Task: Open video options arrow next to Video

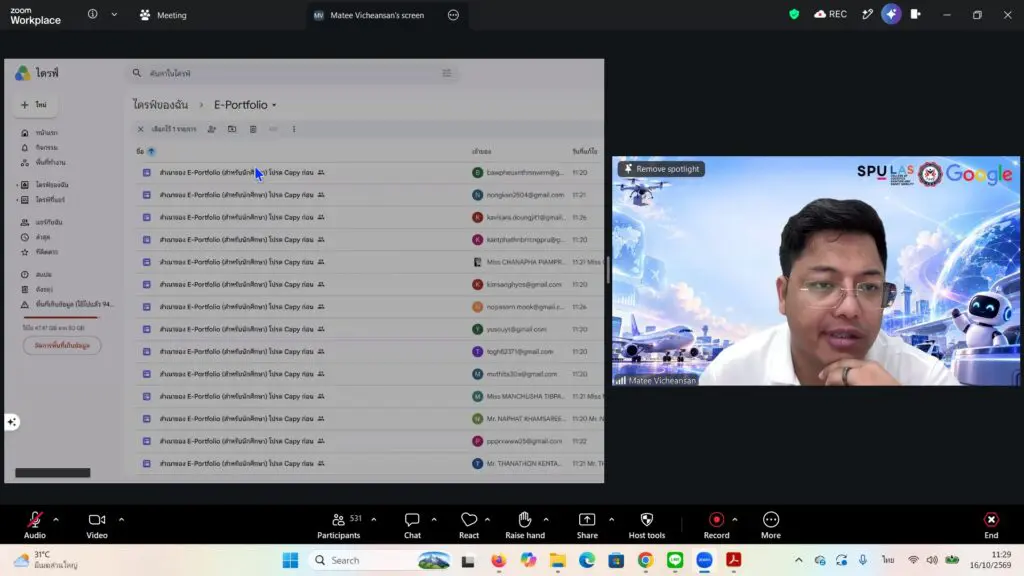Action: (121, 520)
